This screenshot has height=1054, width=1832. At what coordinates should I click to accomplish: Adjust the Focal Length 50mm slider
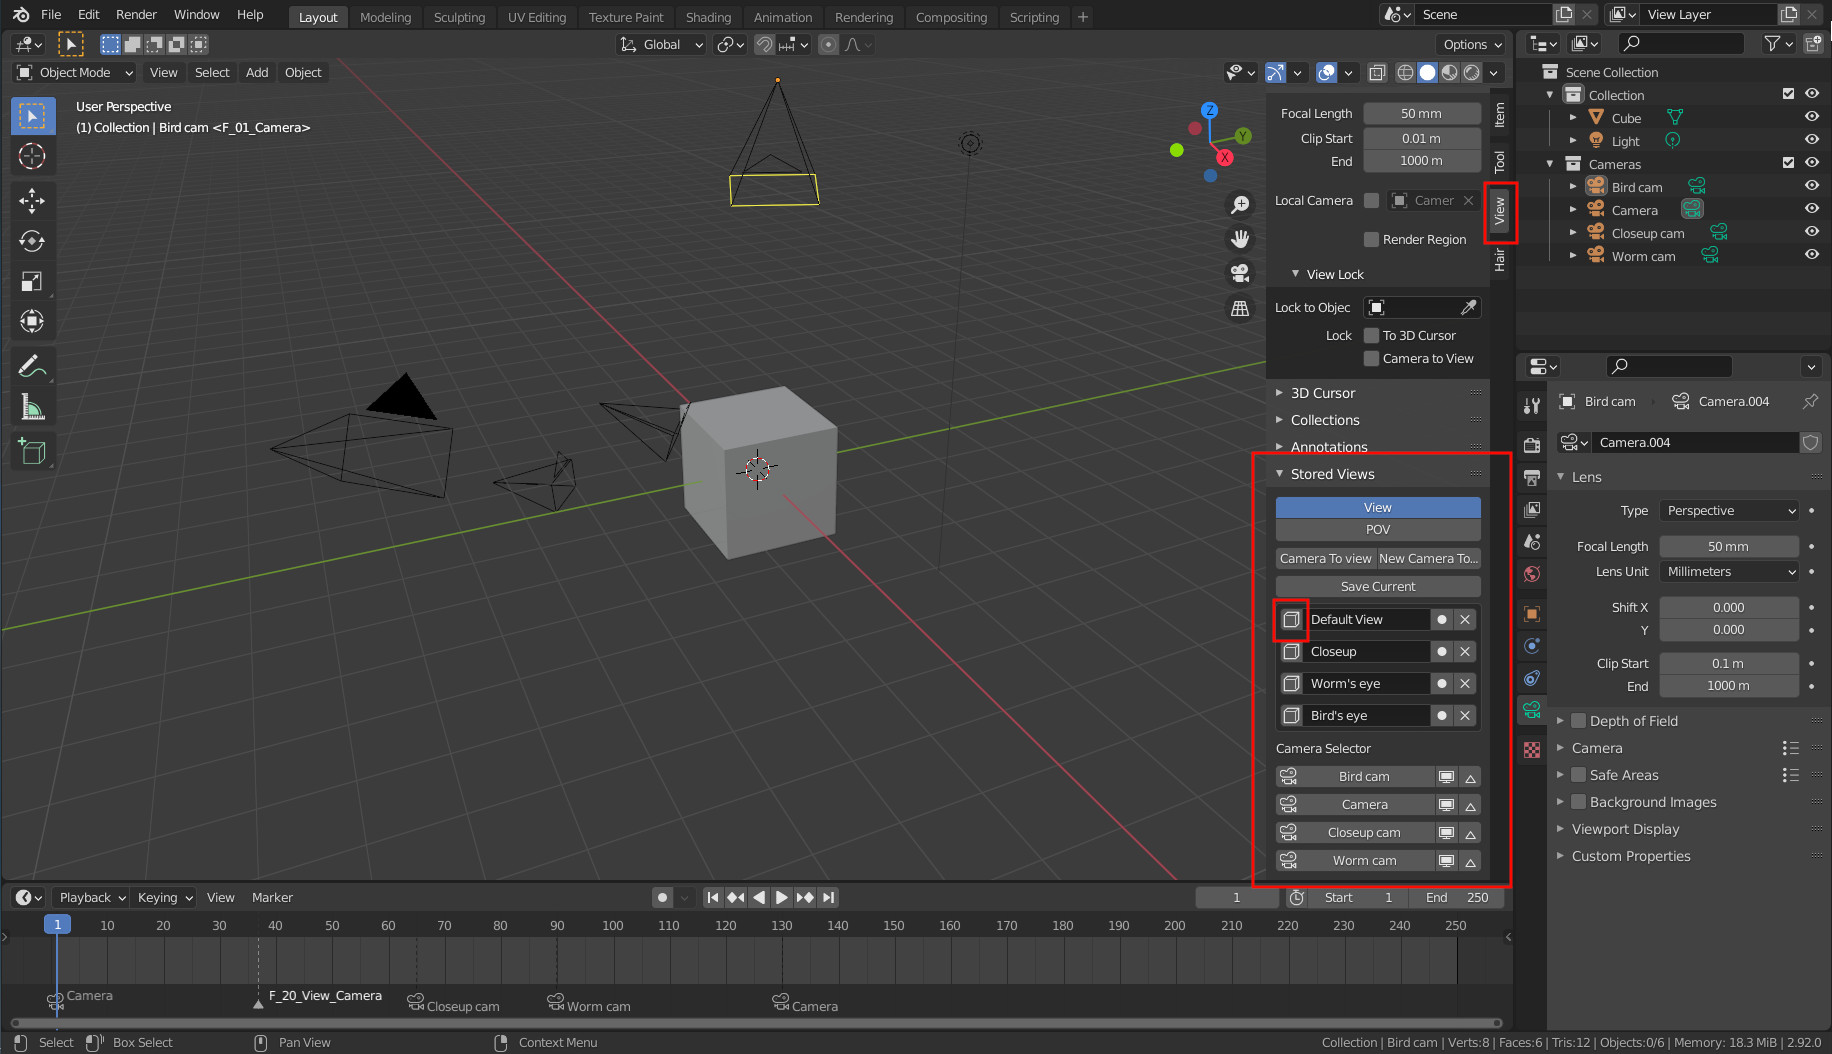point(1728,546)
